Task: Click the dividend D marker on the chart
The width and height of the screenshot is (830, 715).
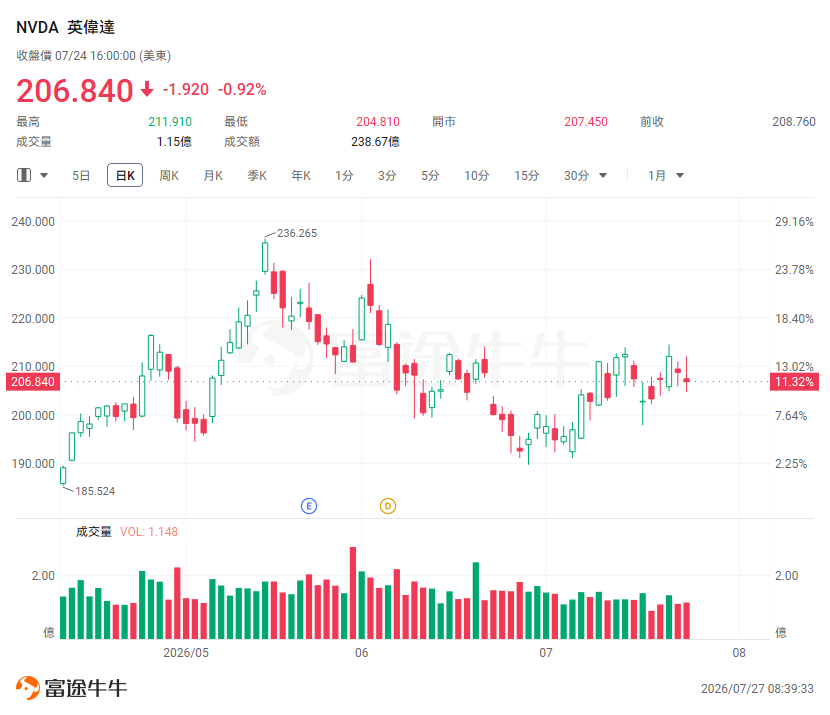Action: pos(388,506)
